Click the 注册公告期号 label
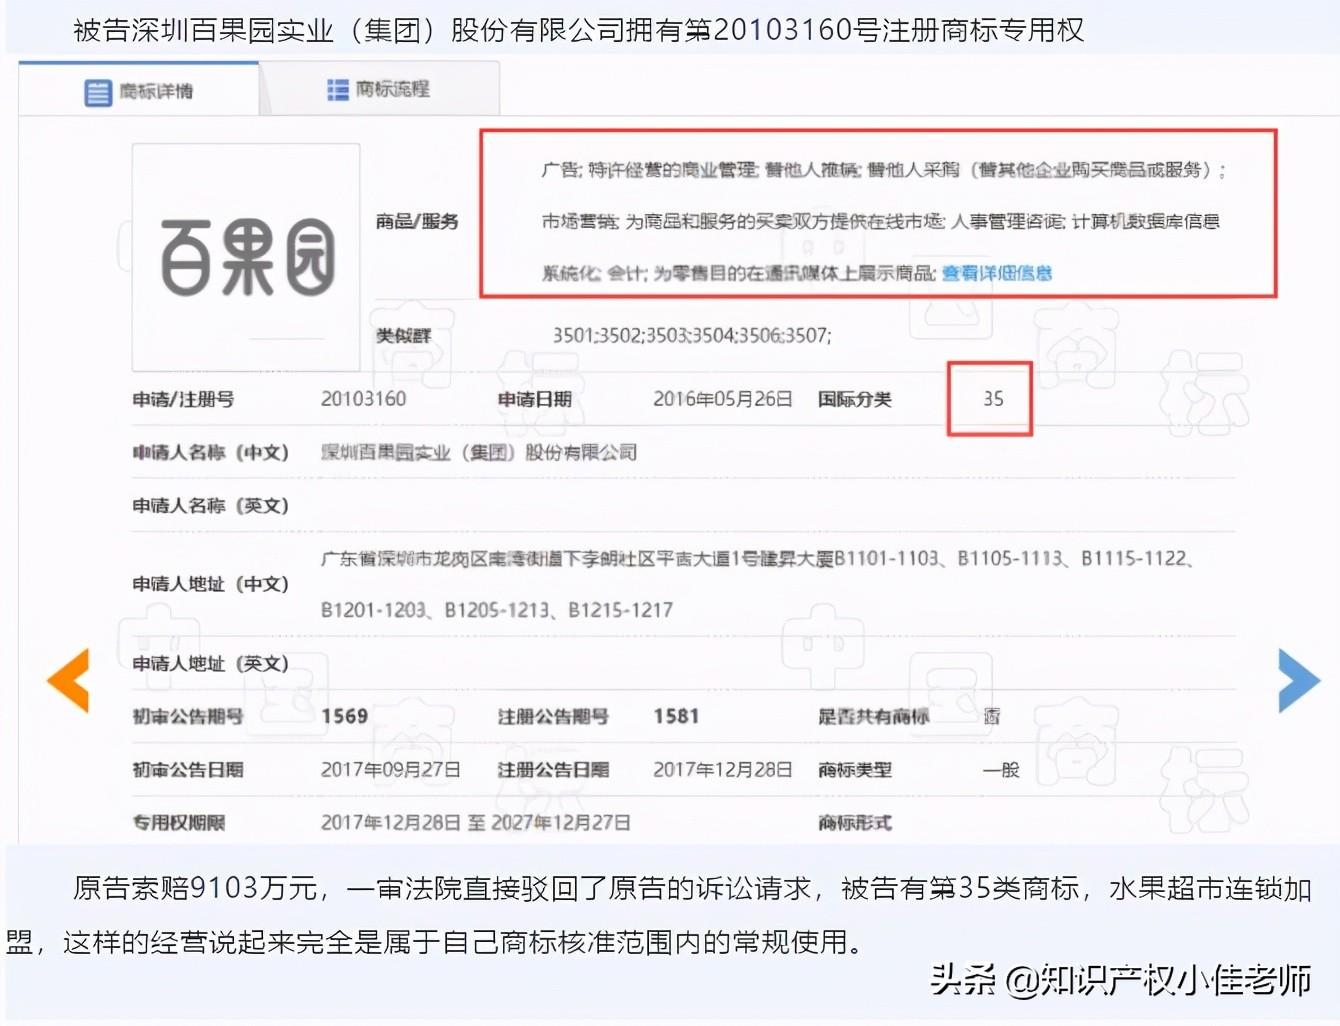This screenshot has width=1340, height=1026. (553, 716)
